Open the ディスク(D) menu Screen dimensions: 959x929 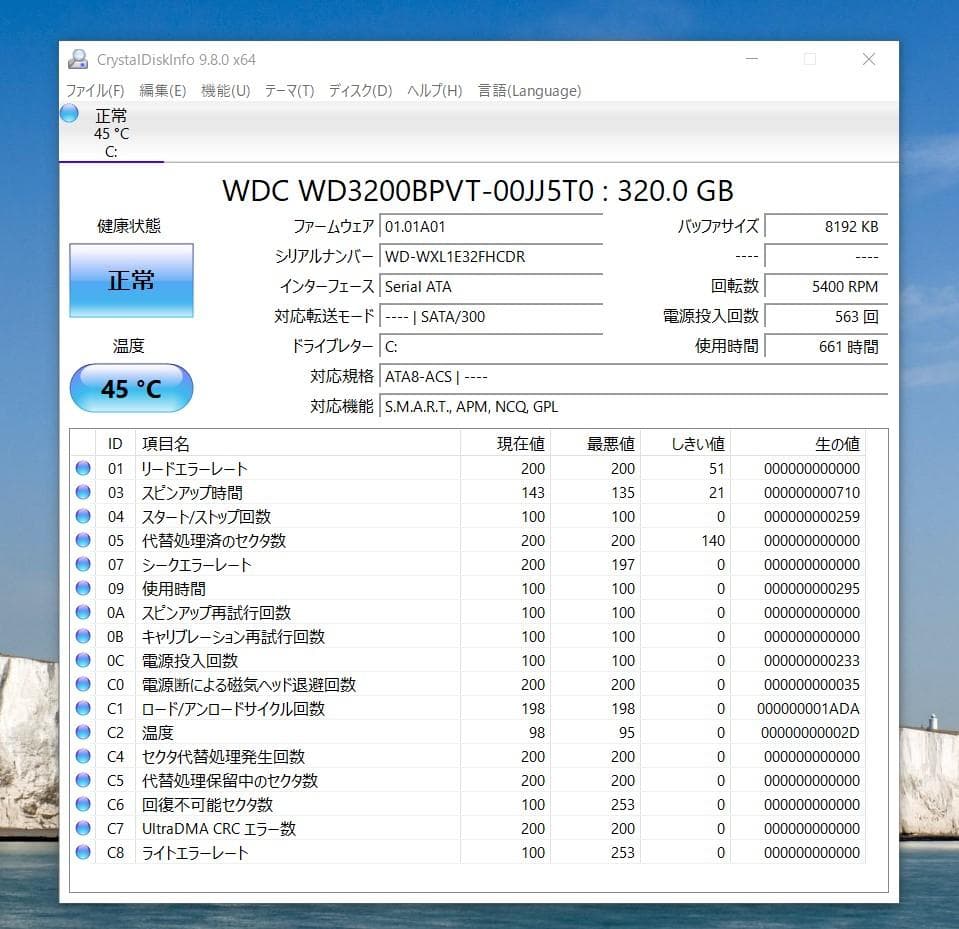(360, 91)
